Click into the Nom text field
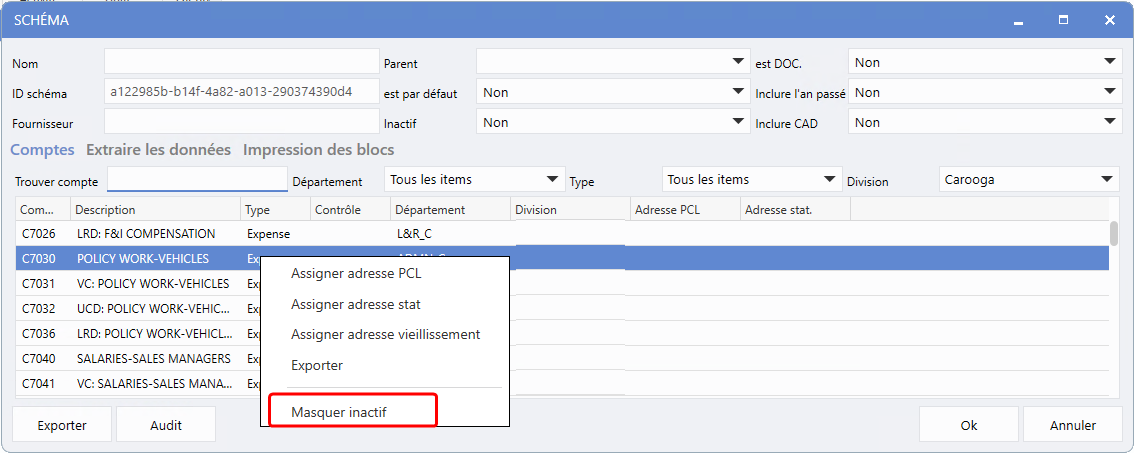1134x453 pixels. [241, 62]
